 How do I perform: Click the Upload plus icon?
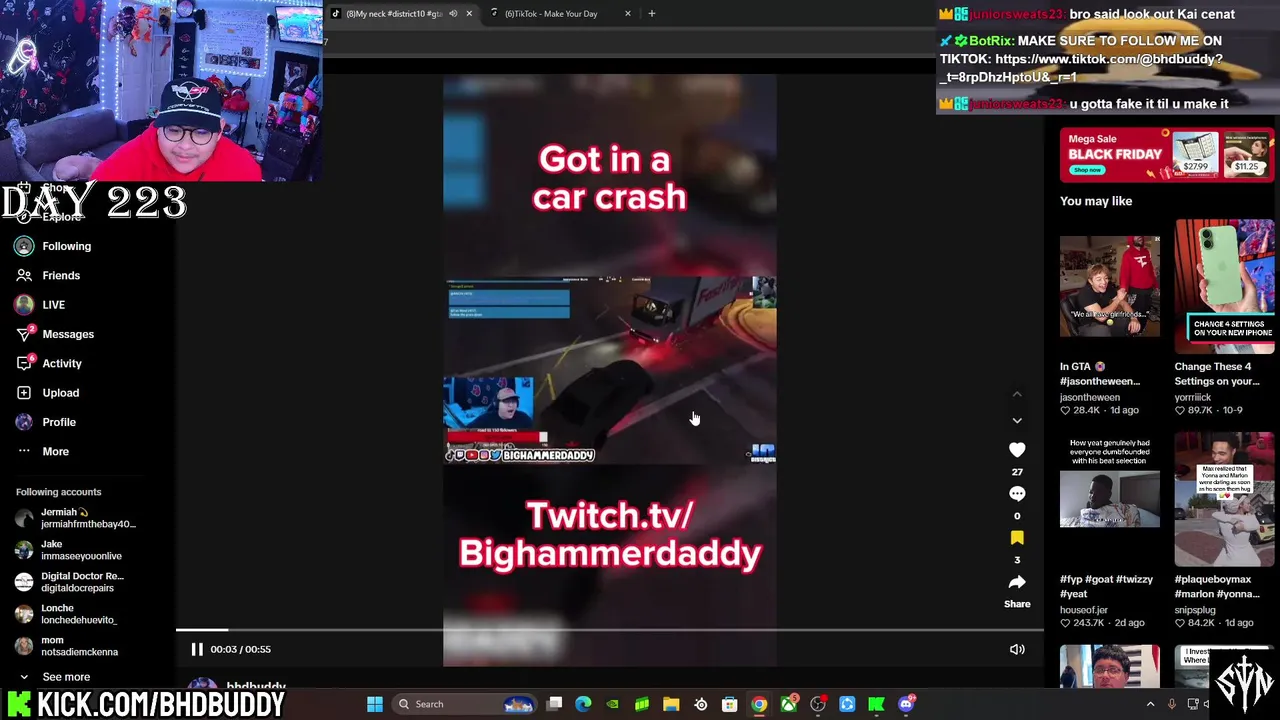[24, 393]
